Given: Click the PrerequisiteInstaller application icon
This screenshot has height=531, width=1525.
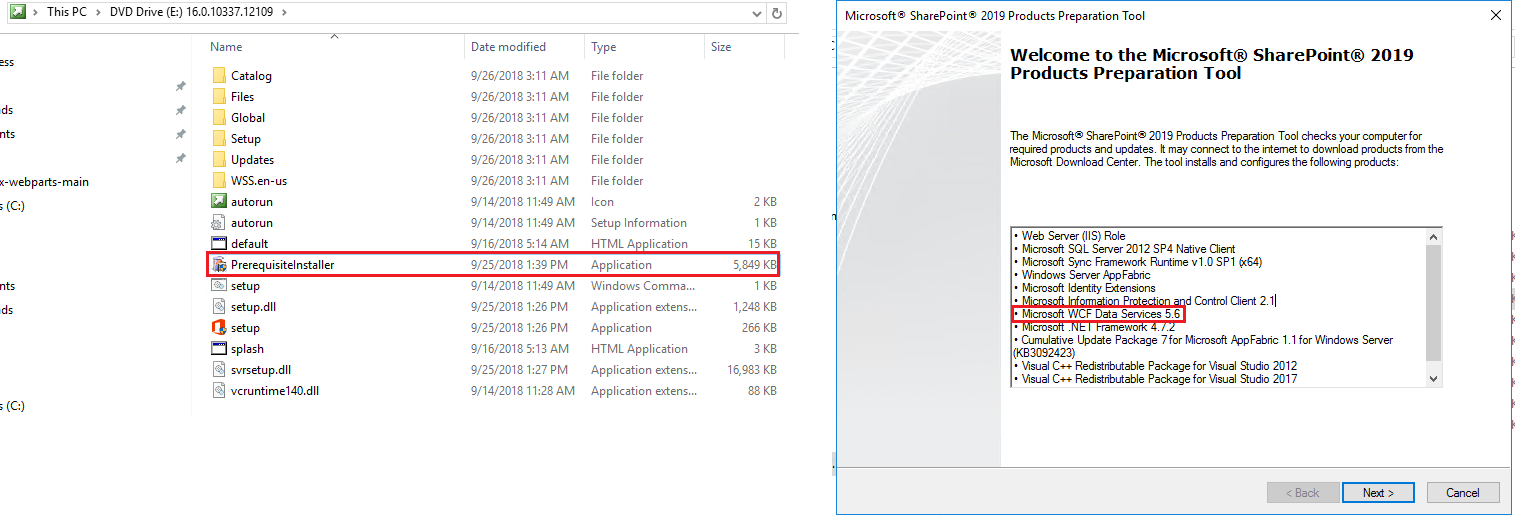Looking at the screenshot, I should point(220,265).
